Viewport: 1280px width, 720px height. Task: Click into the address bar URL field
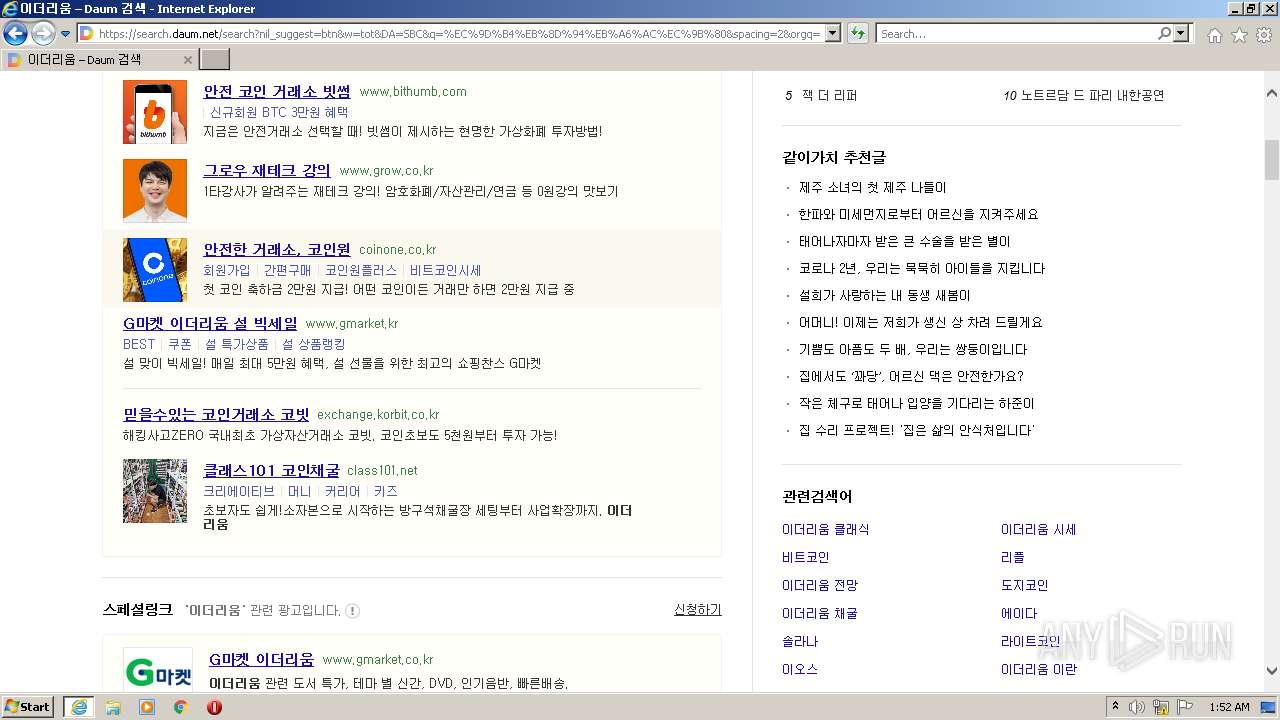pos(459,34)
